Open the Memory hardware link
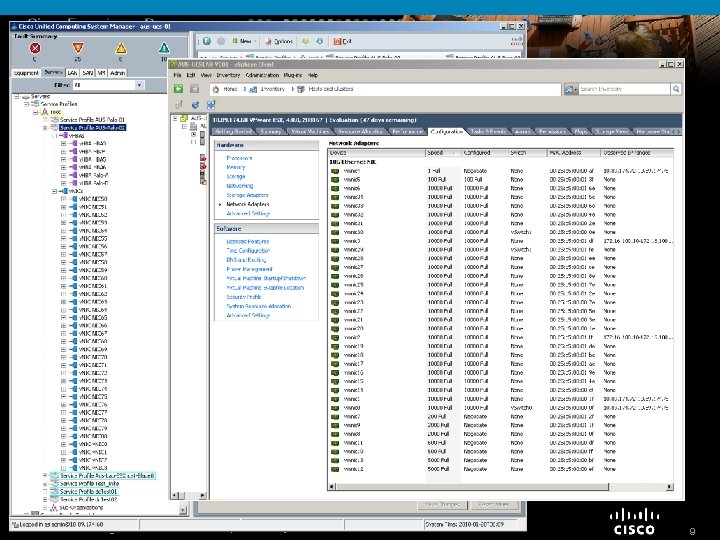720x540 pixels. (236, 167)
